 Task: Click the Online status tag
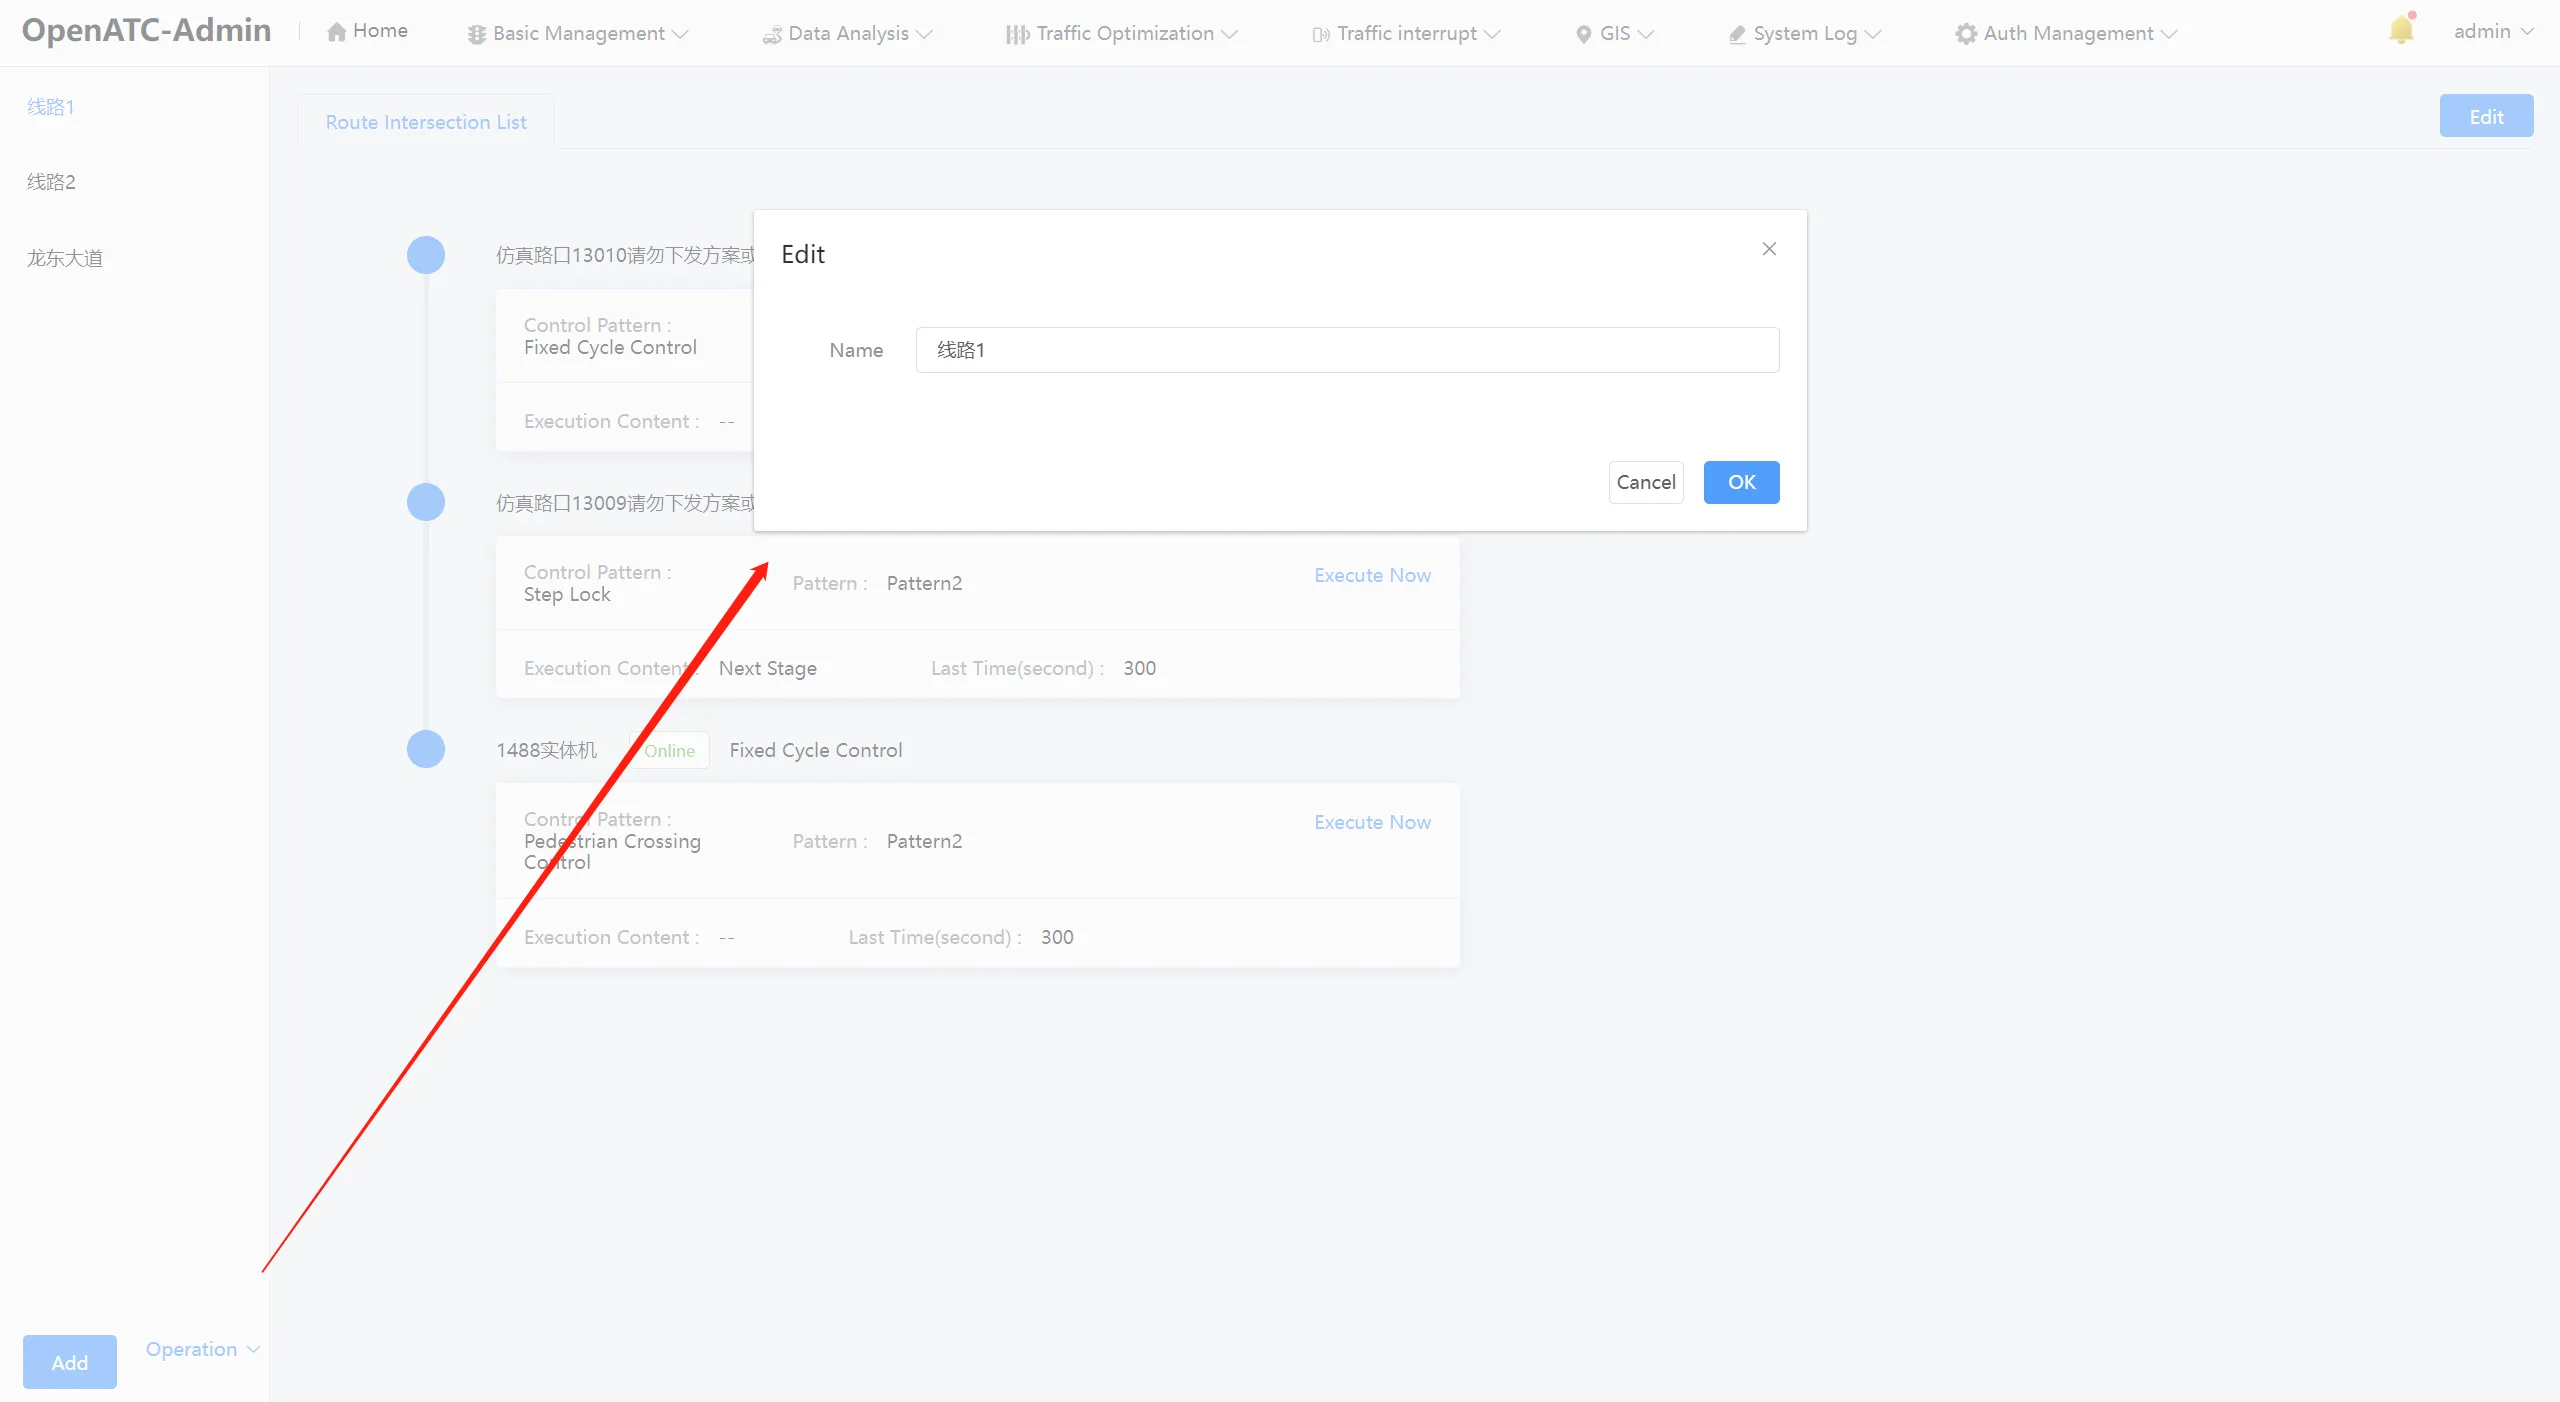point(669,750)
